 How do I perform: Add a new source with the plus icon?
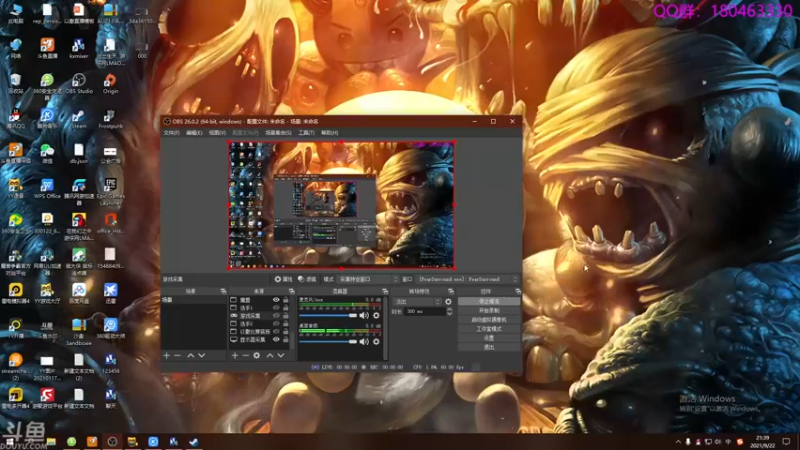(x=235, y=355)
